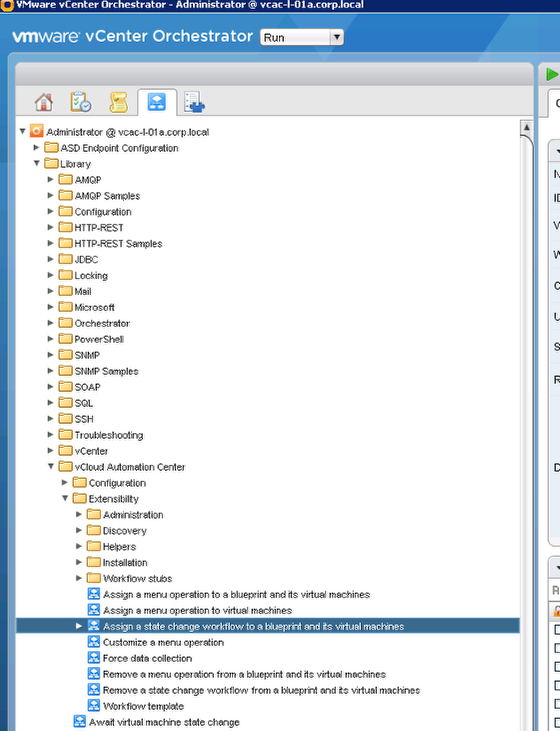Viewport: 560px width, 731px height.
Task: Click the SSH folder icon
Action: point(65,419)
